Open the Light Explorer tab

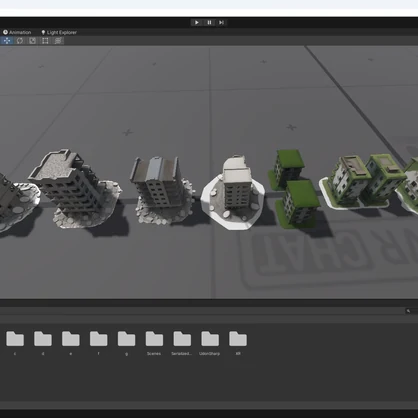pos(59,32)
